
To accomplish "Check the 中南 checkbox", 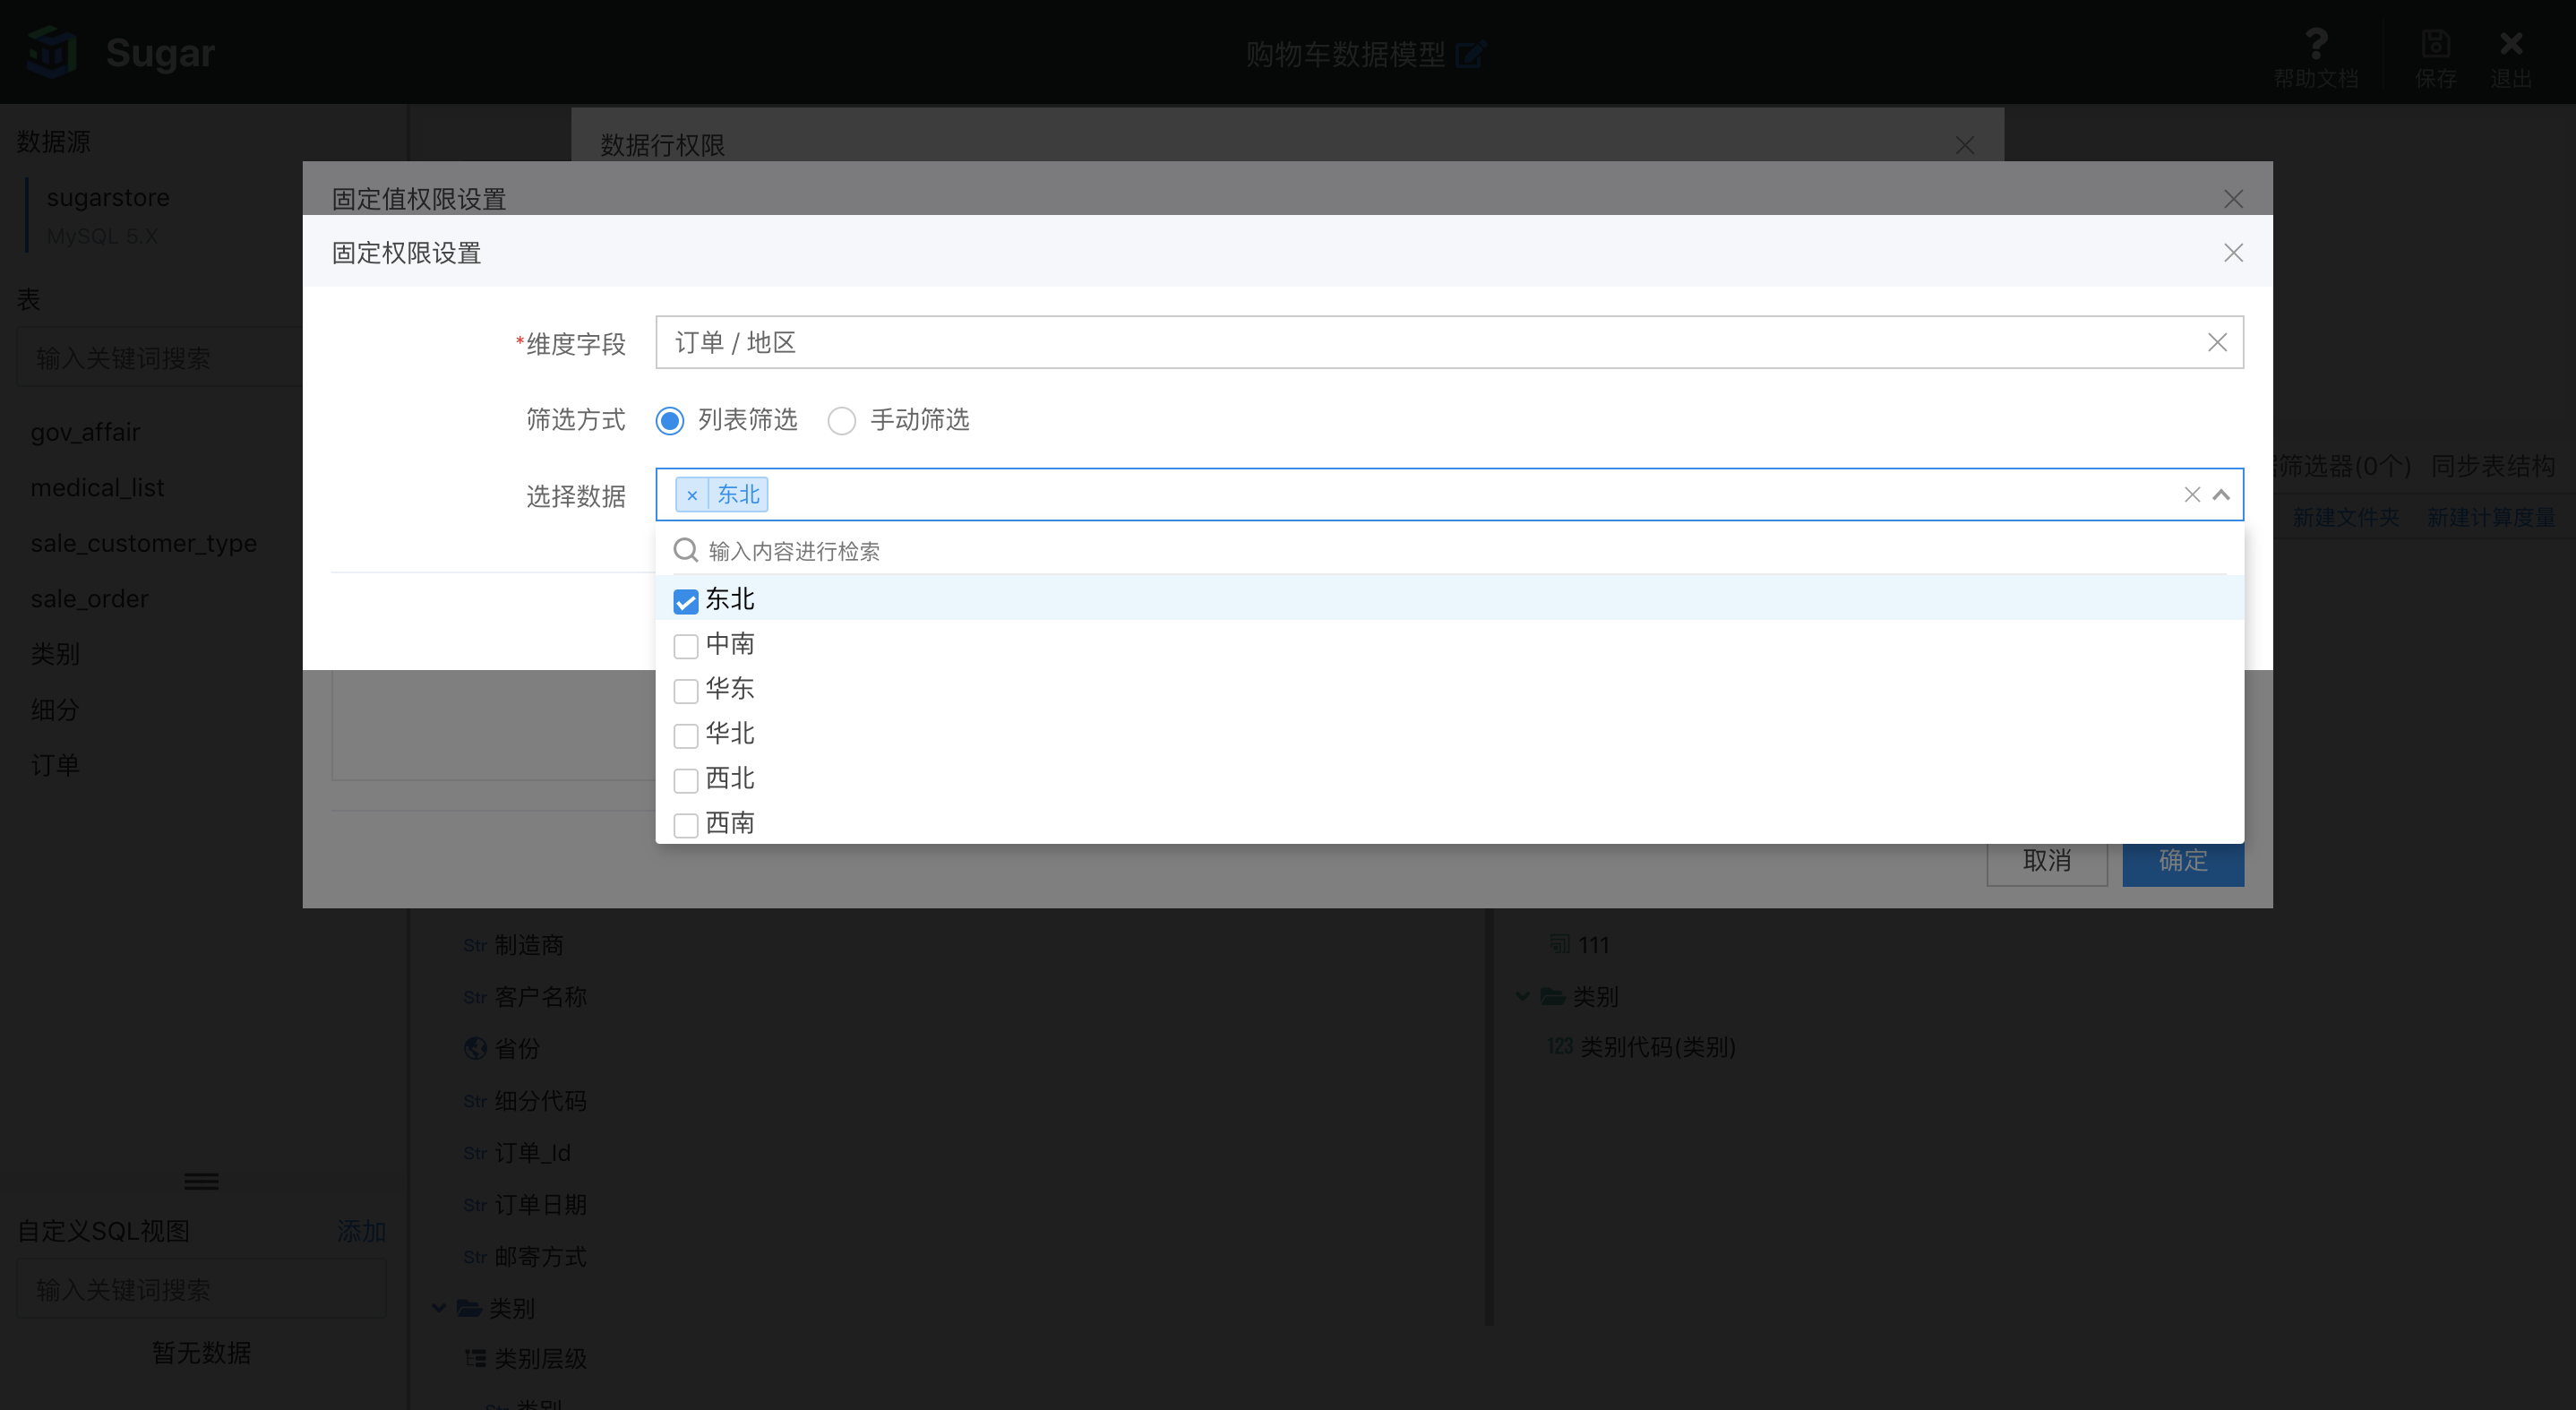I will (x=686, y=646).
